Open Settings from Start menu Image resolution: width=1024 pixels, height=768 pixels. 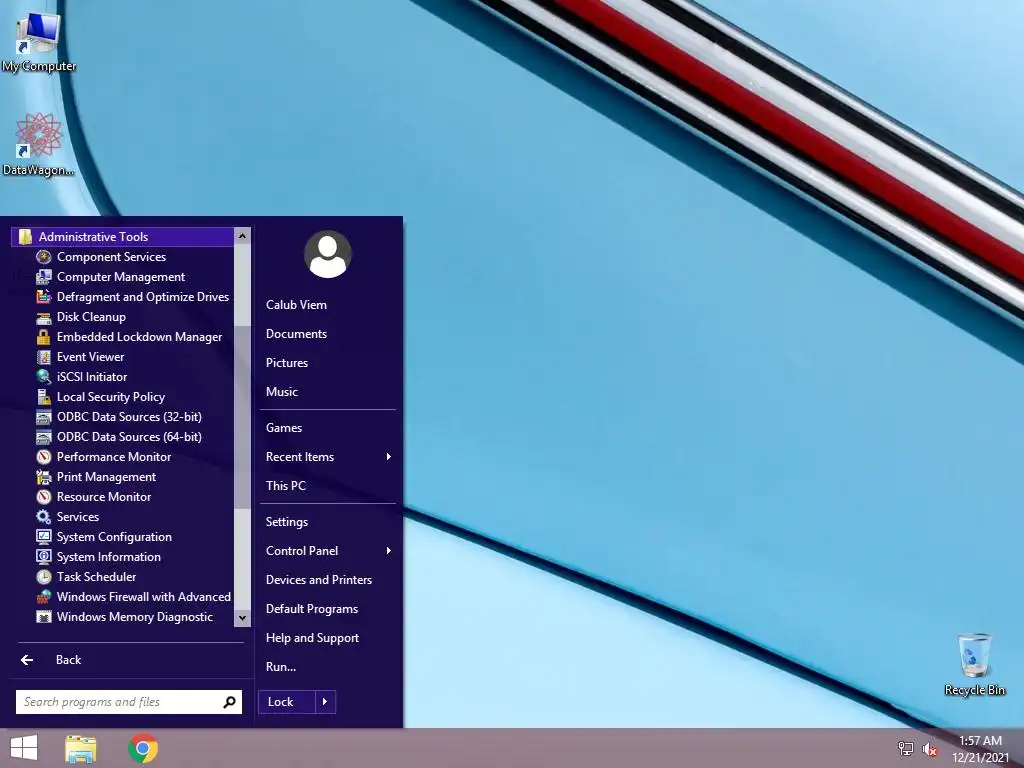click(x=287, y=522)
